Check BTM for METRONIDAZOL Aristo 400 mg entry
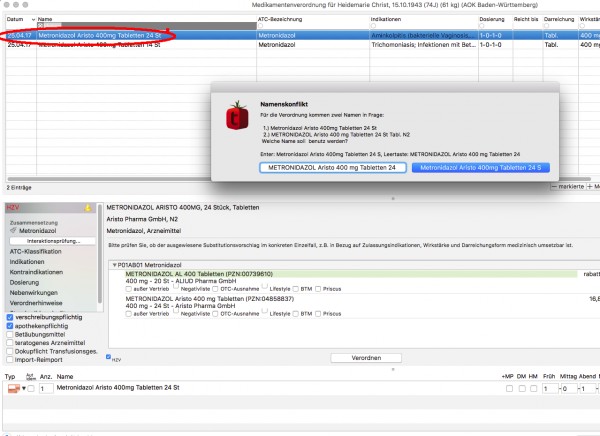The image size is (600, 436). tap(295, 314)
